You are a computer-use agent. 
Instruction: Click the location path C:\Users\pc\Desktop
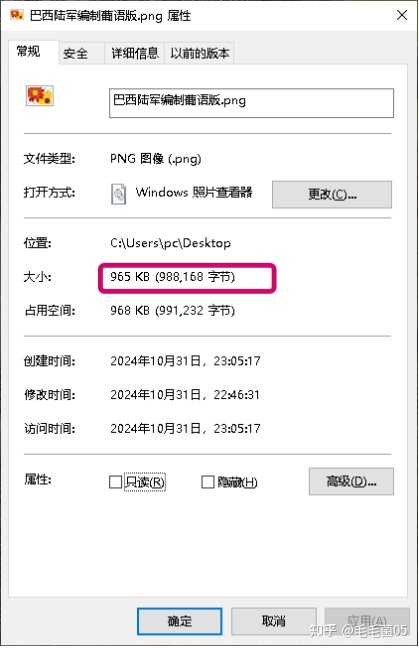point(170,243)
